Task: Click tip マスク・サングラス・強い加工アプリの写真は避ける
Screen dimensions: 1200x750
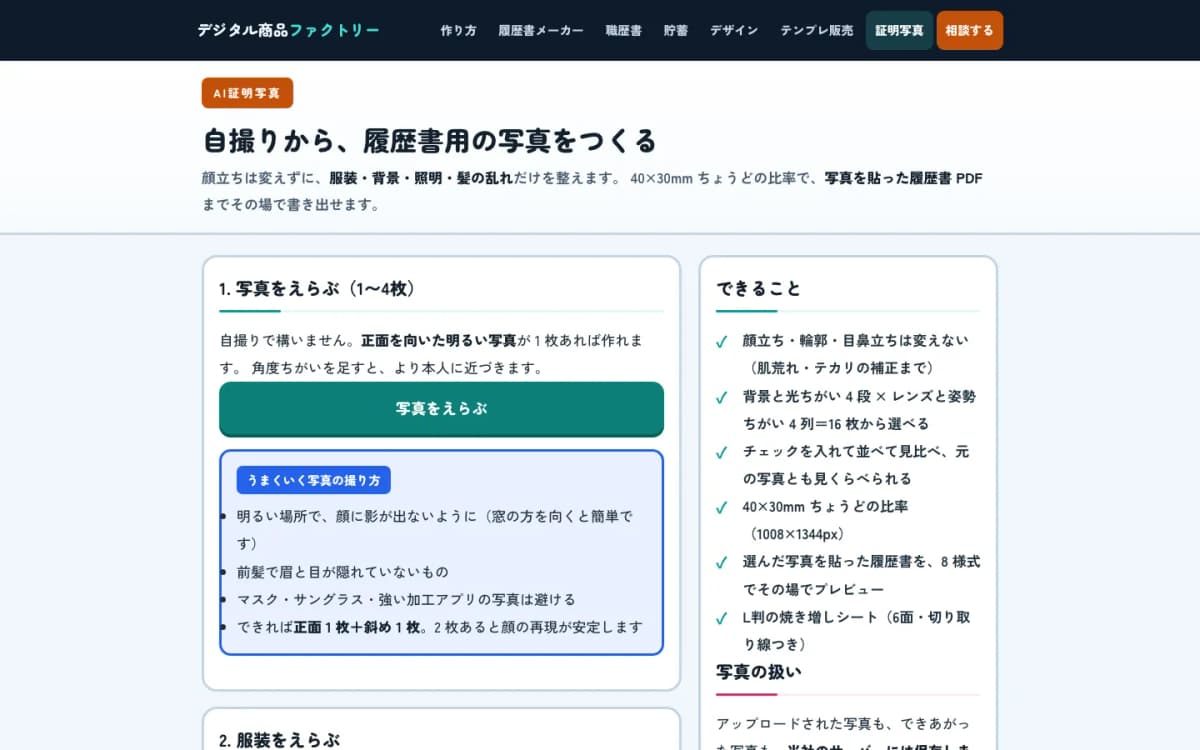Action: tap(406, 599)
